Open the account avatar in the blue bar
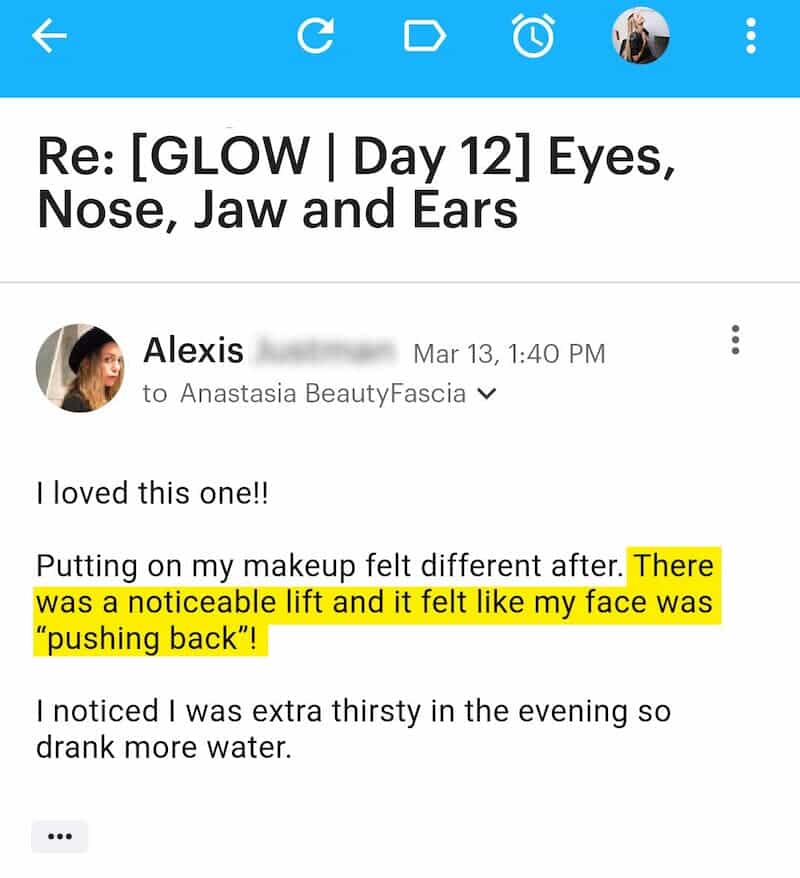800x878 pixels. point(640,36)
